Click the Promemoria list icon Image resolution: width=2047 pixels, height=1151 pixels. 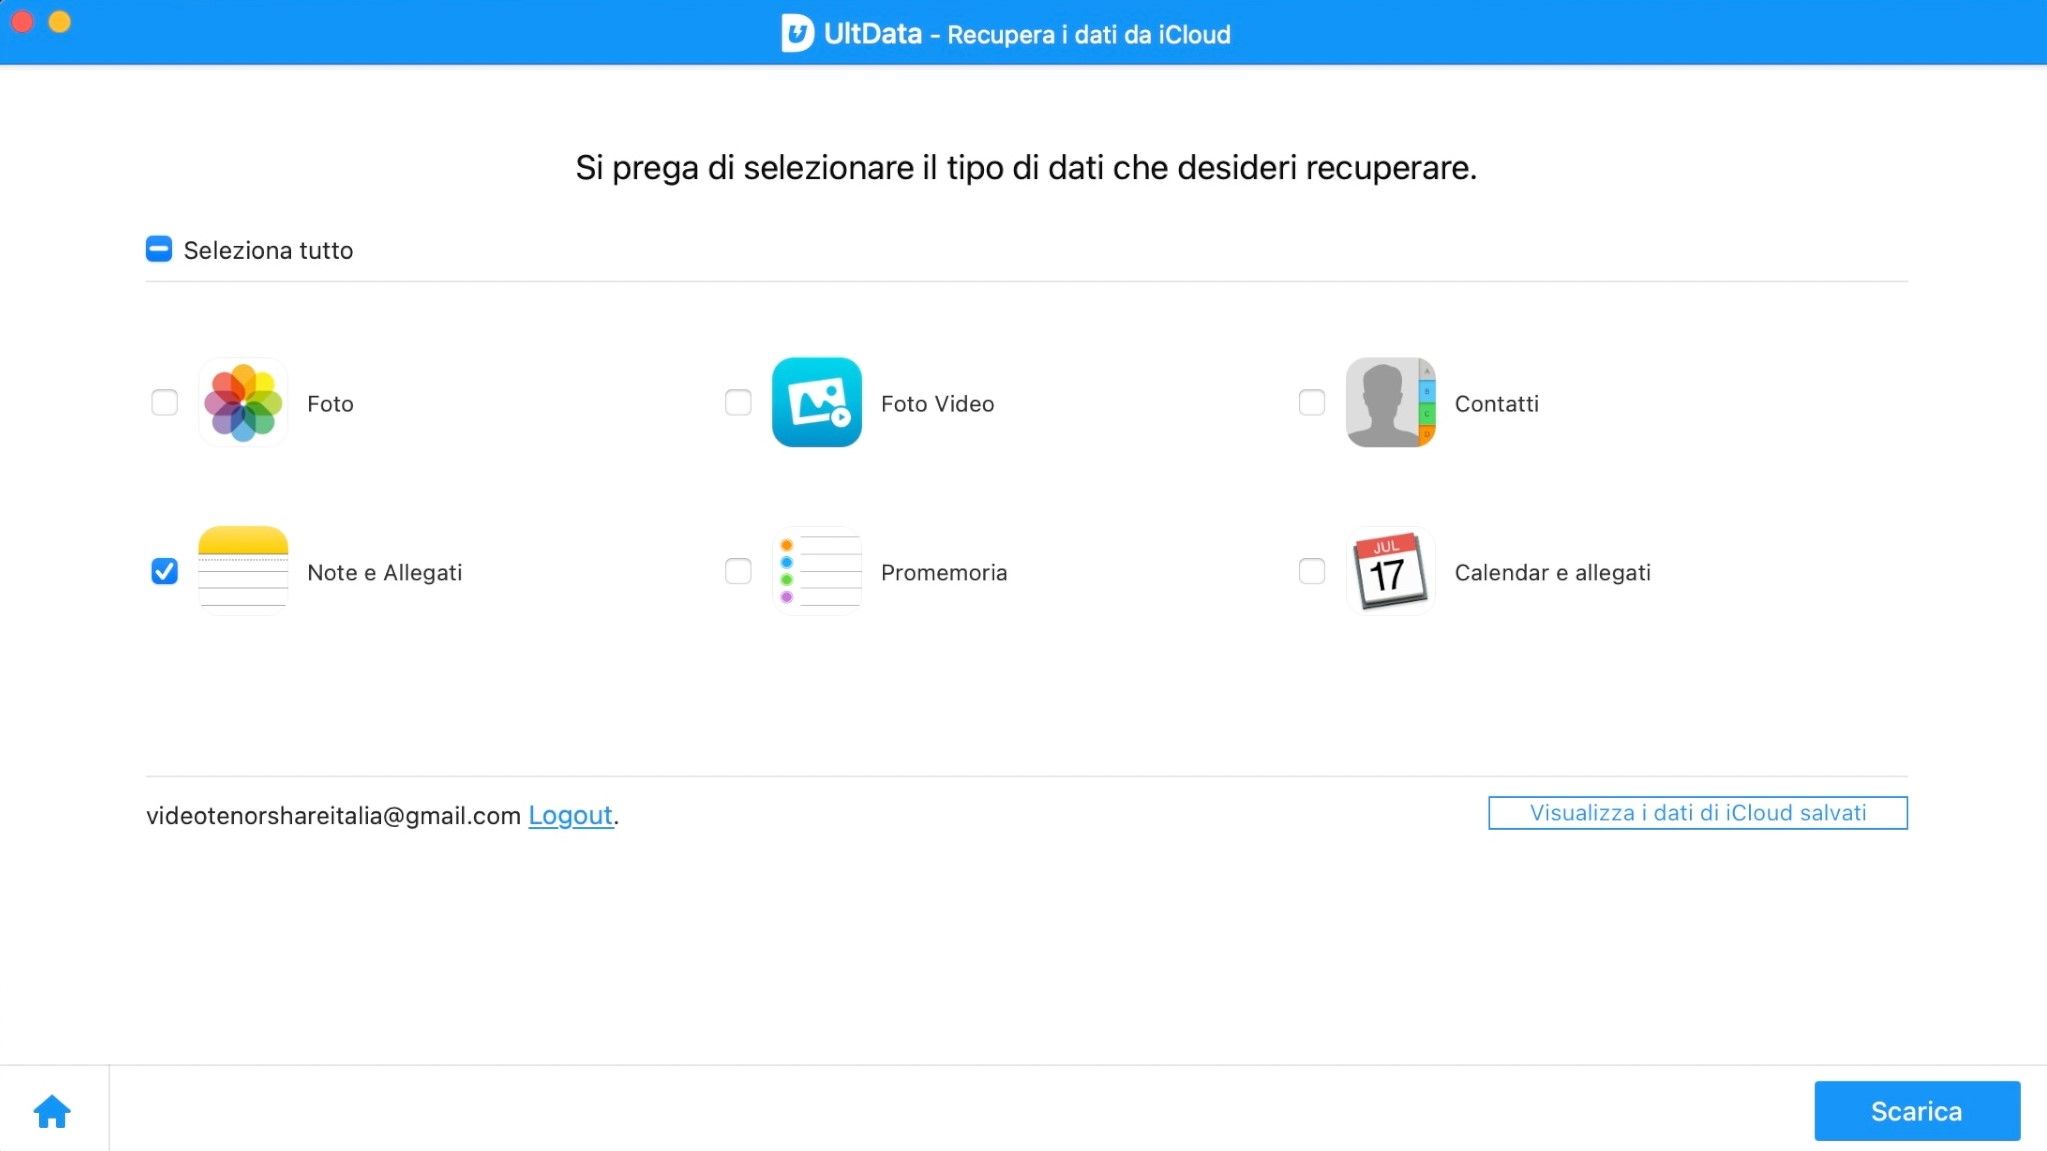(816, 570)
